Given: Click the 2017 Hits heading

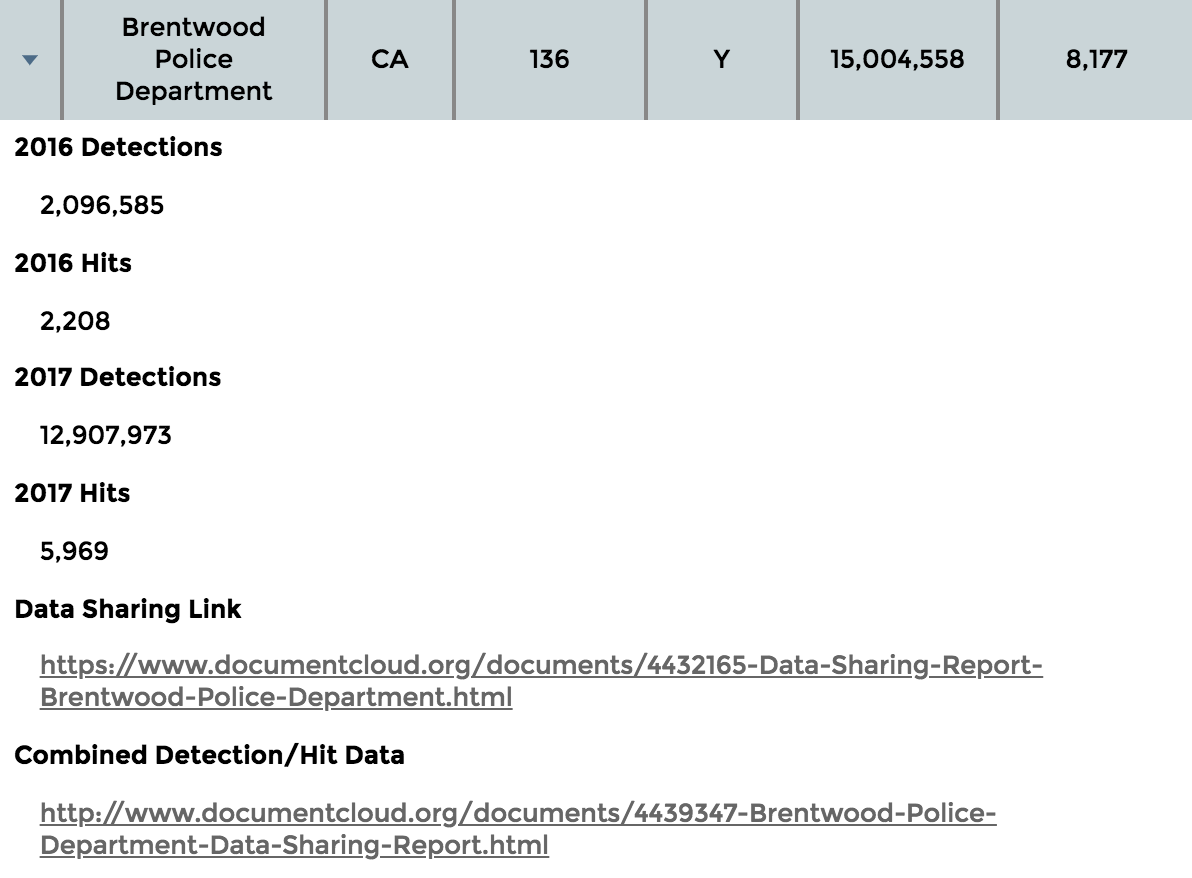Looking at the screenshot, I should pyautogui.click(x=72, y=493).
